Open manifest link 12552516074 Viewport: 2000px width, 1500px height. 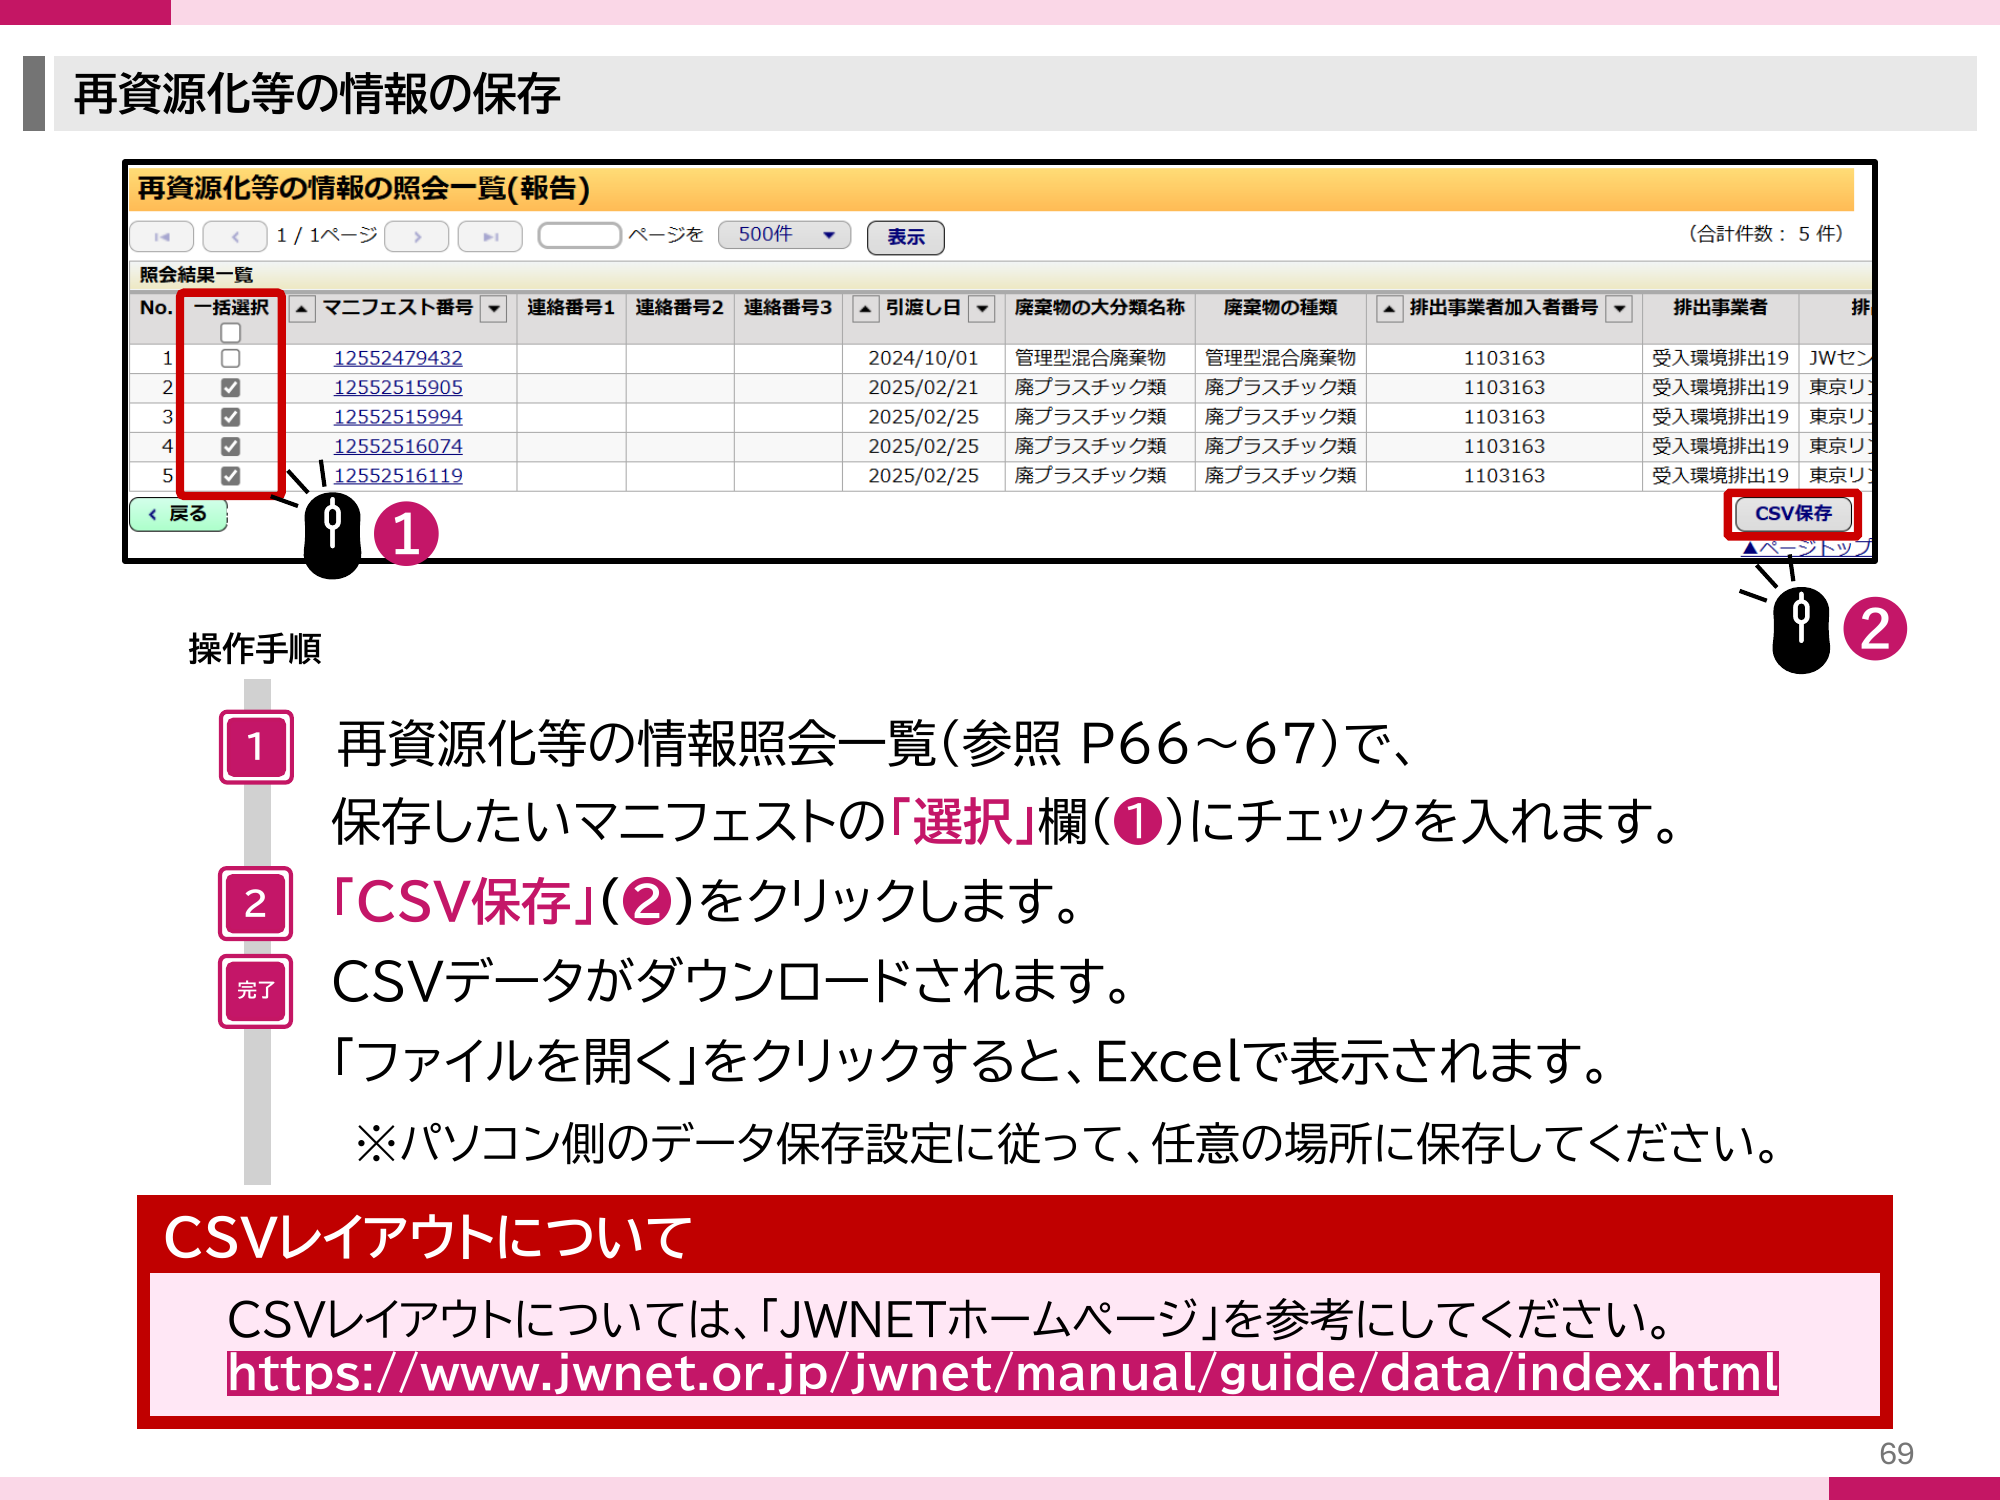coord(398,446)
